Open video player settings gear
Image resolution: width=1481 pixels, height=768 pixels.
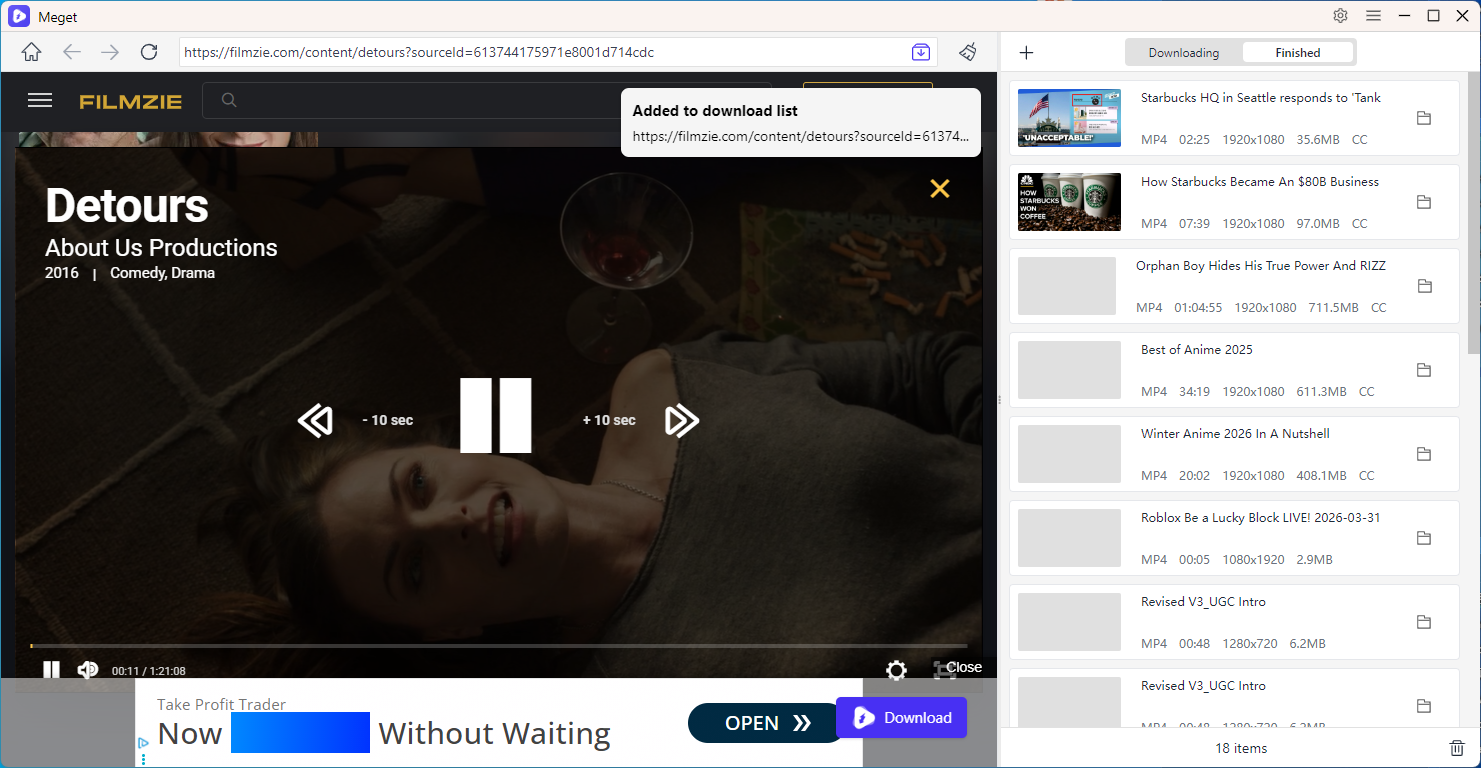tap(896, 670)
